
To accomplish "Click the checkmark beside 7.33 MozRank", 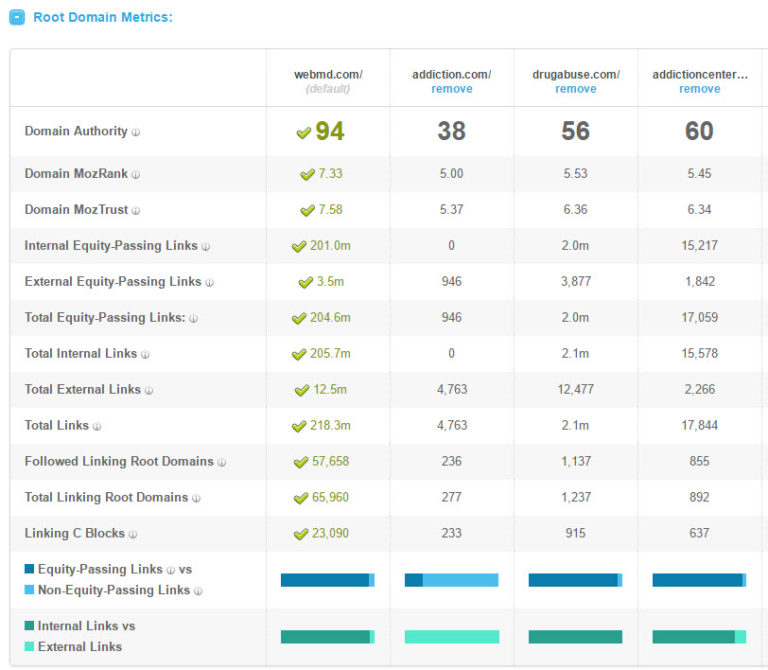I will pyautogui.click(x=307, y=174).
